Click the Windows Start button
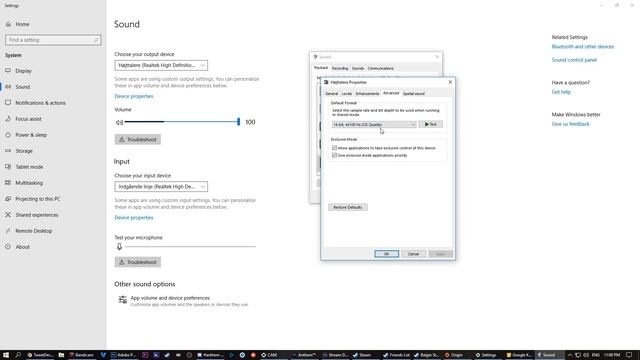 click(6, 355)
